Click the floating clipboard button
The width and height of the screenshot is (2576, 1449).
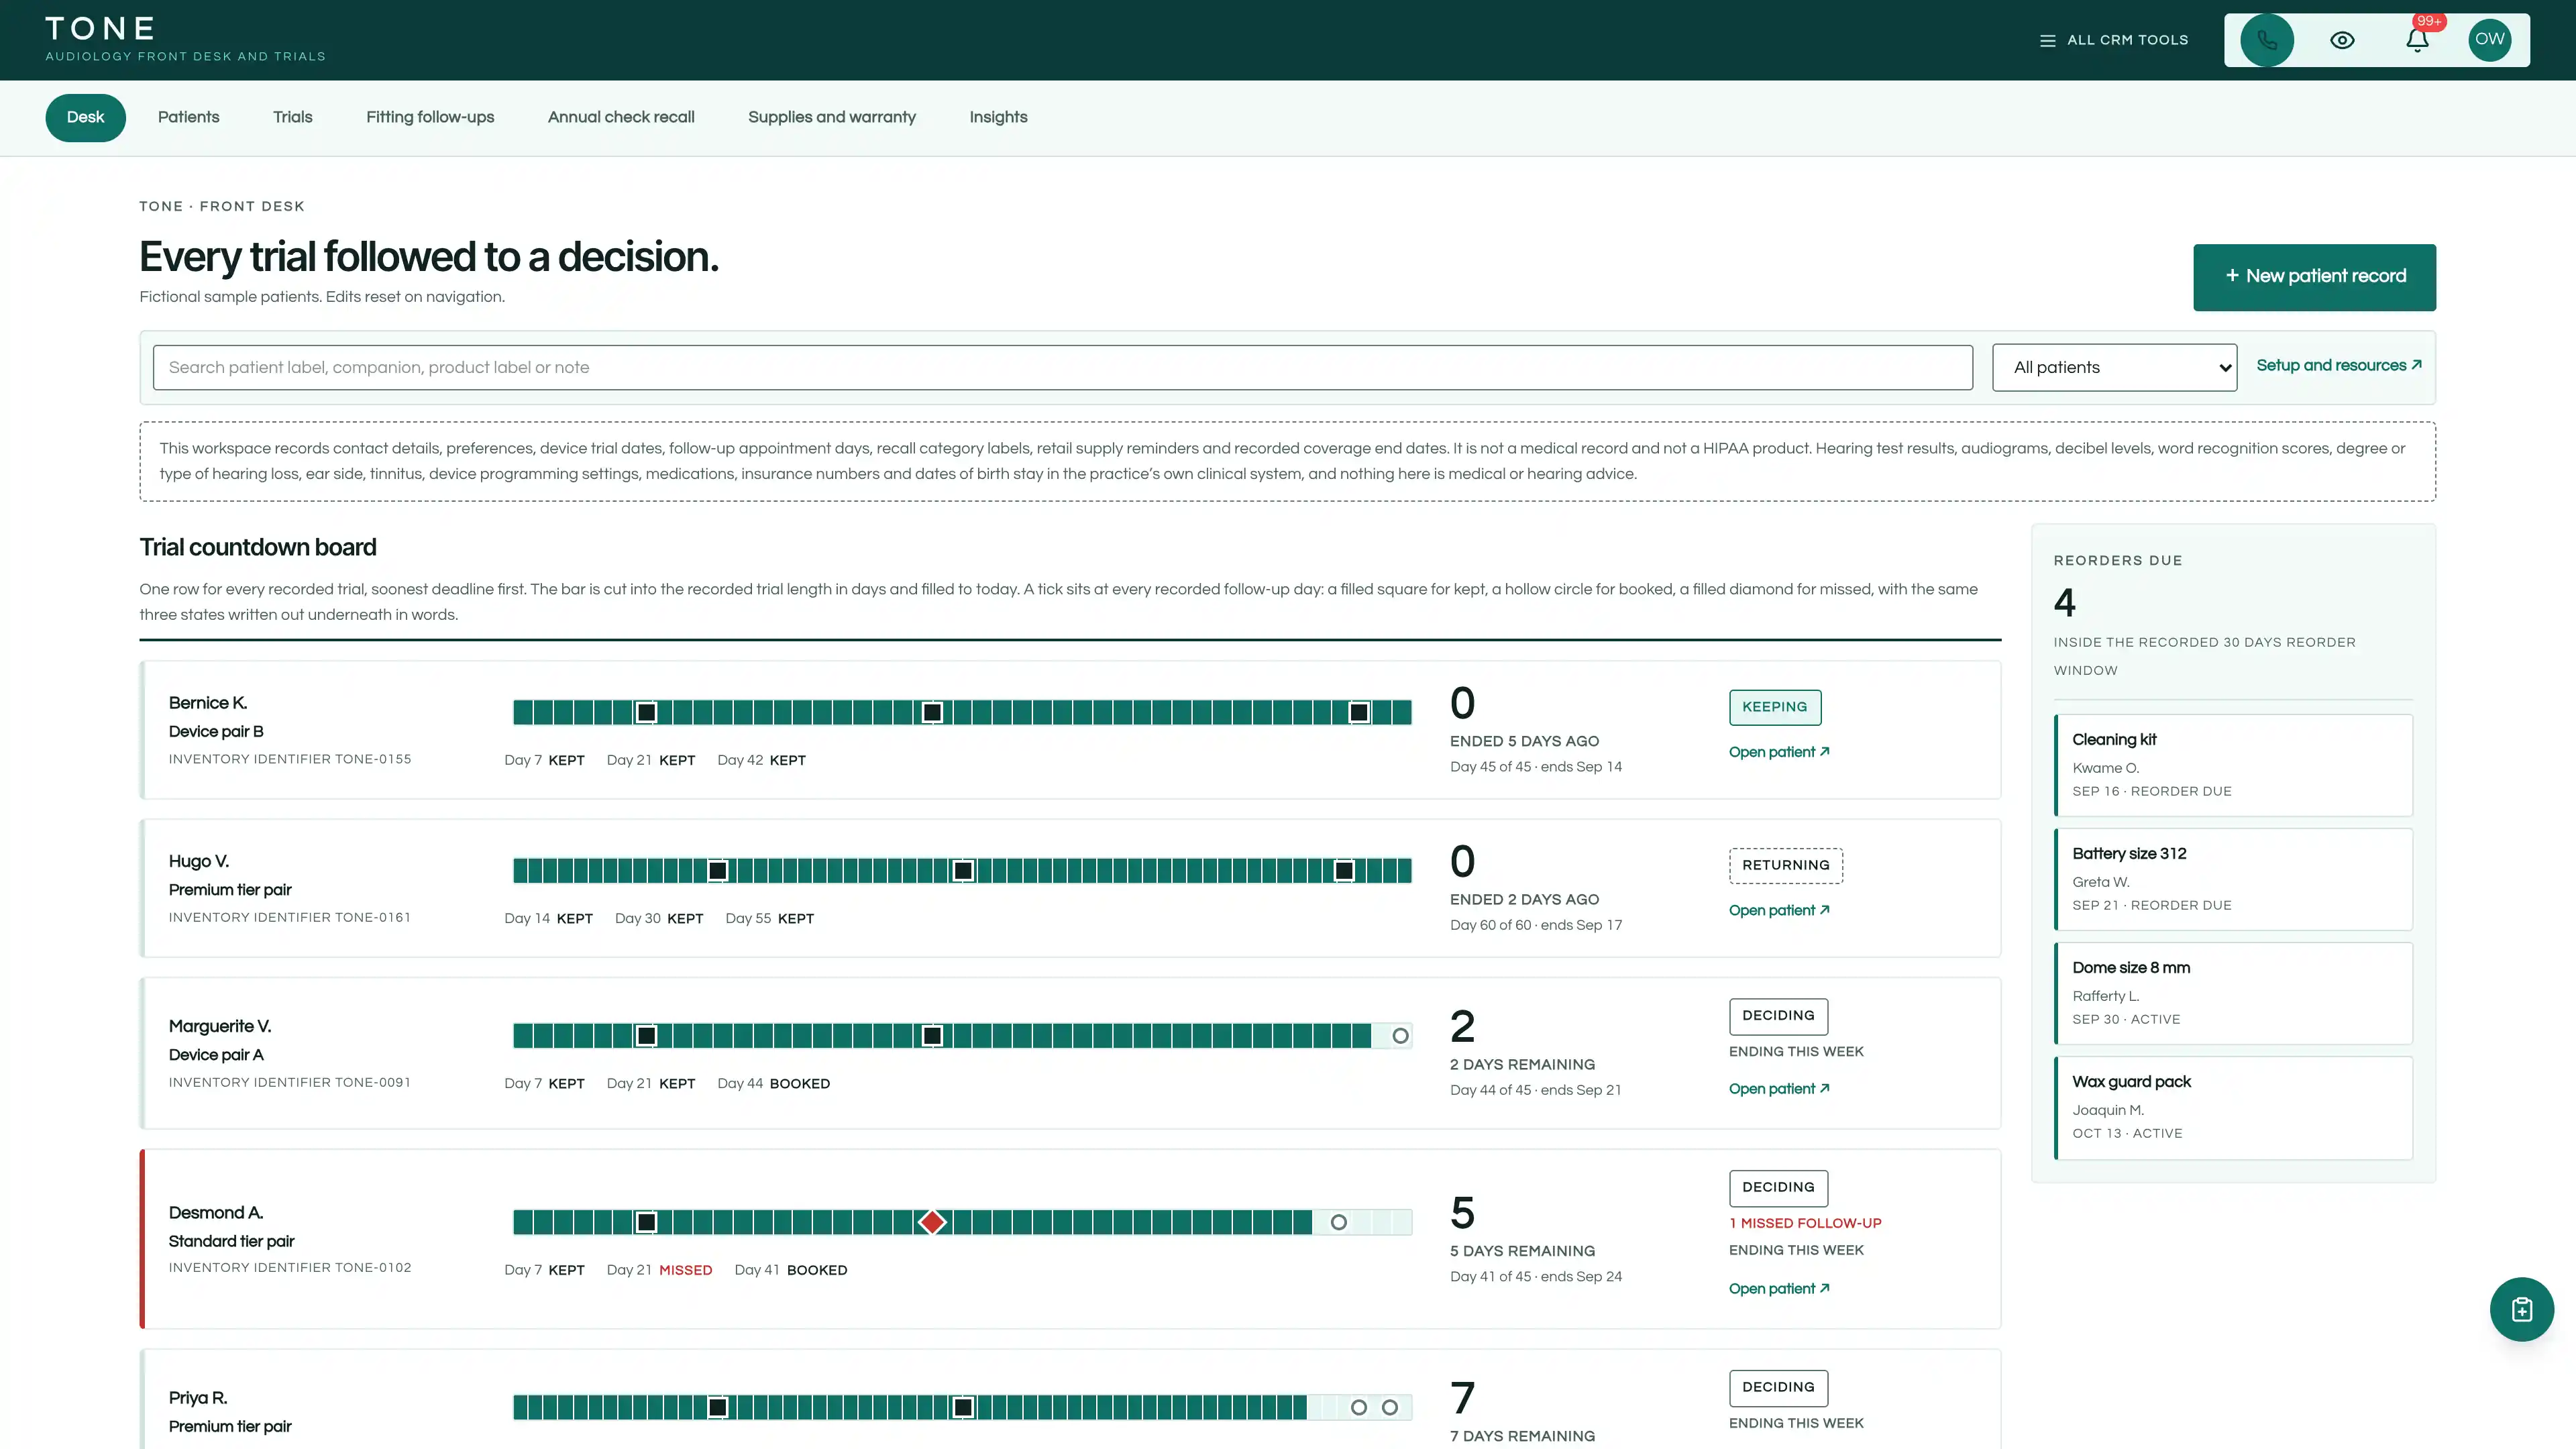2521,1309
